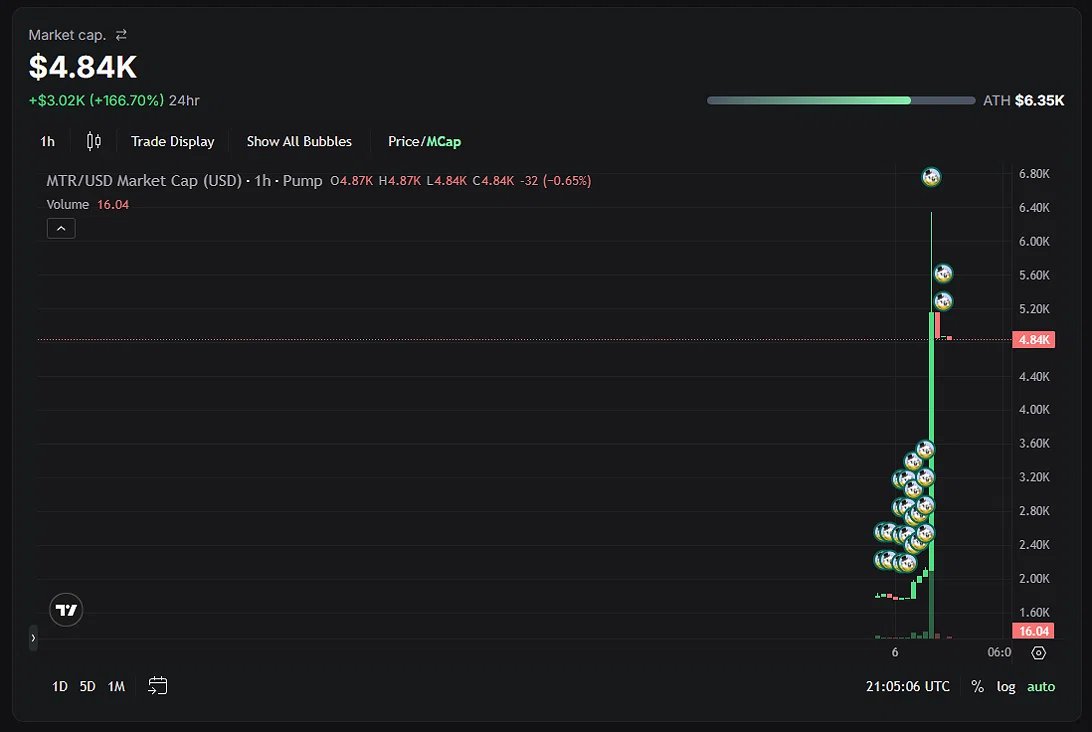Click the Volume 16.04 indicator label
The image size is (1092, 732).
88,205
